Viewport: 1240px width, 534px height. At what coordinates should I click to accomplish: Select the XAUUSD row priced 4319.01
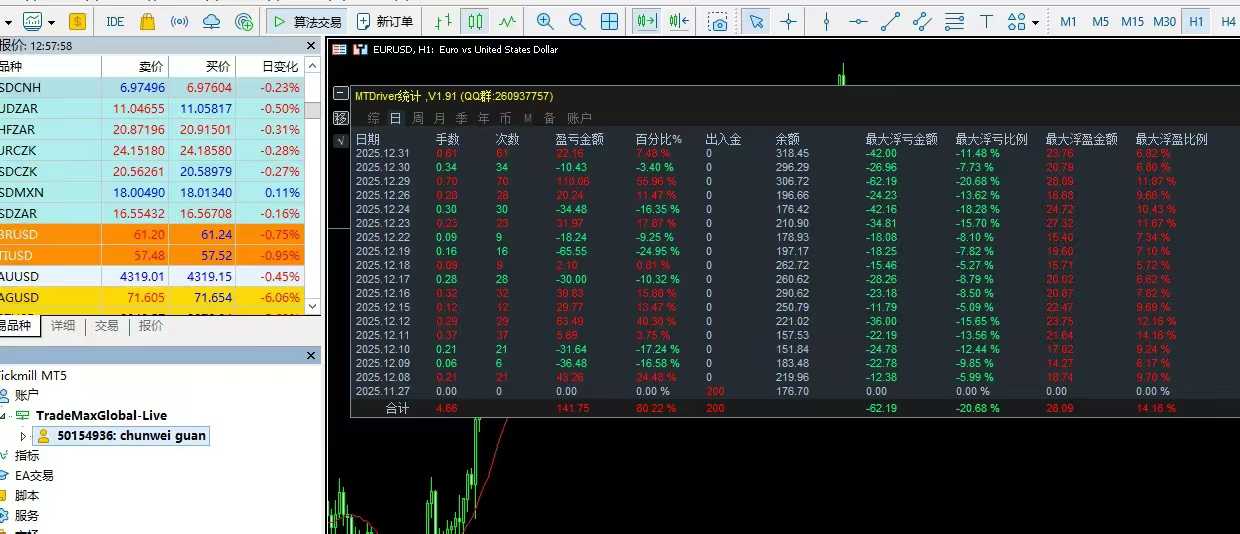coord(152,276)
